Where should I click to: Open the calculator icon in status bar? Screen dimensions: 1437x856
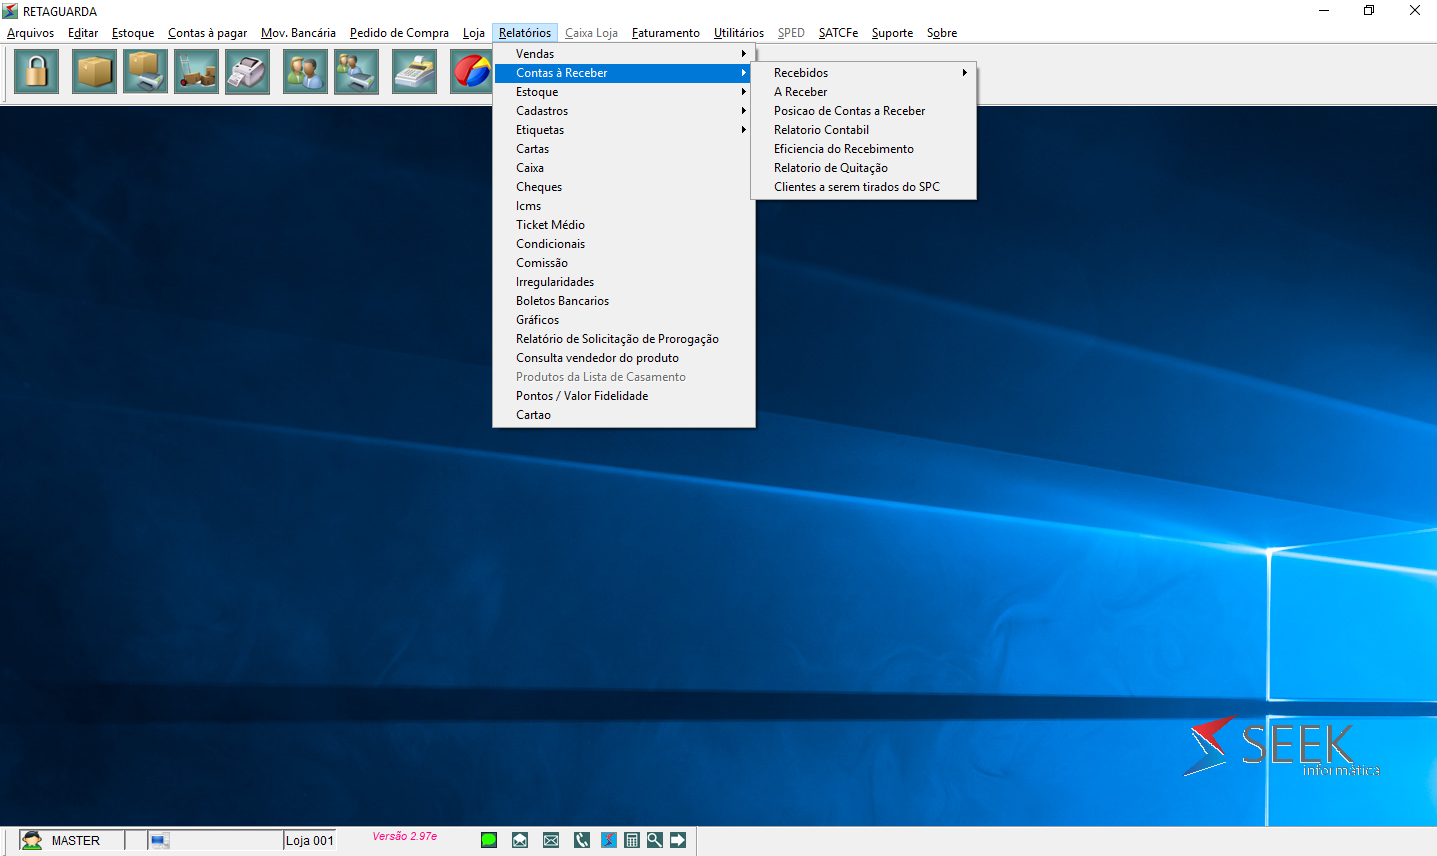(x=632, y=840)
